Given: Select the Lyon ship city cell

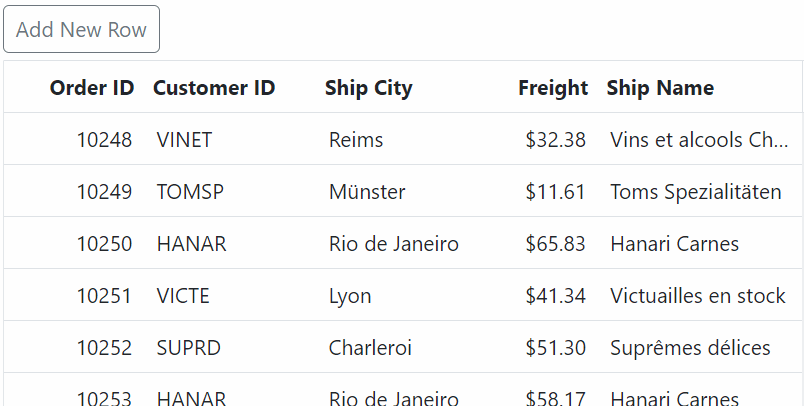Looking at the screenshot, I should point(350,296).
